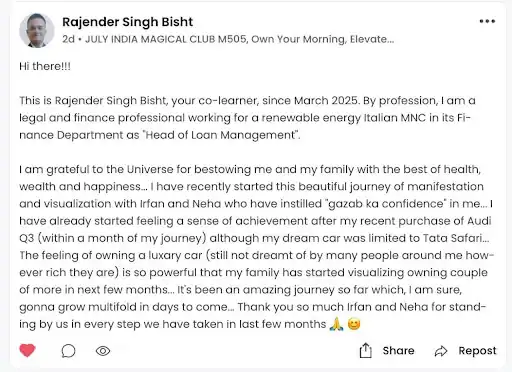Click the repost curved arrow icon
Screen dimensions: 512x372
coord(441,351)
